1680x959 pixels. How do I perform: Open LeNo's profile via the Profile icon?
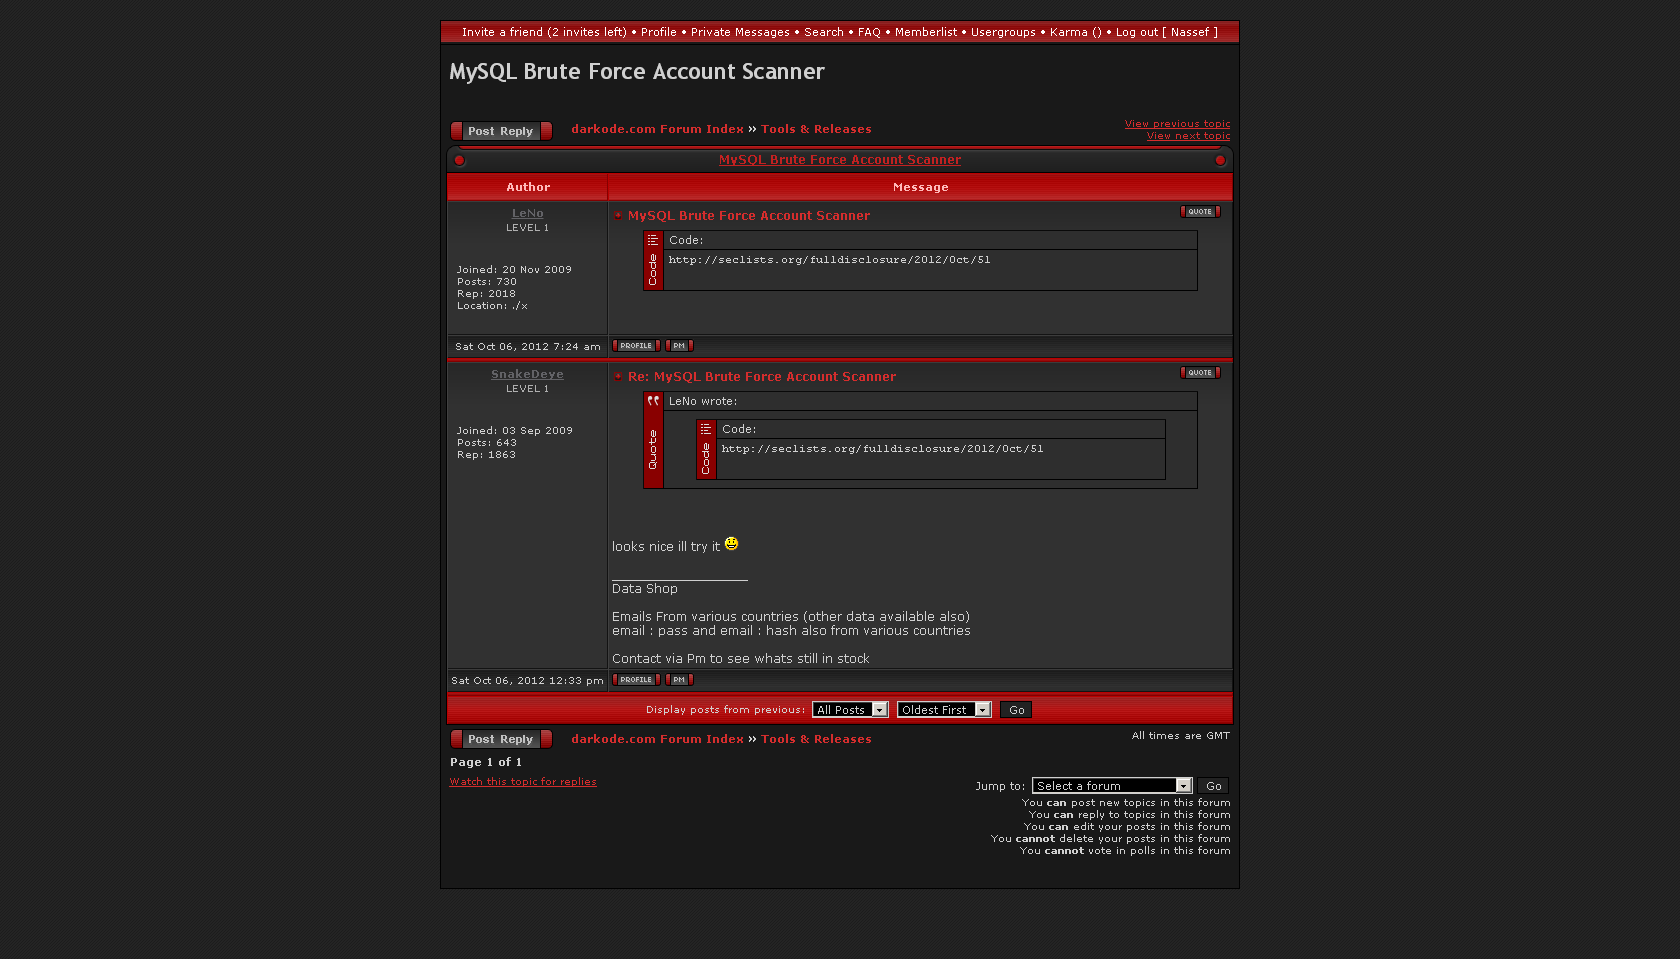(x=636, y=346)
